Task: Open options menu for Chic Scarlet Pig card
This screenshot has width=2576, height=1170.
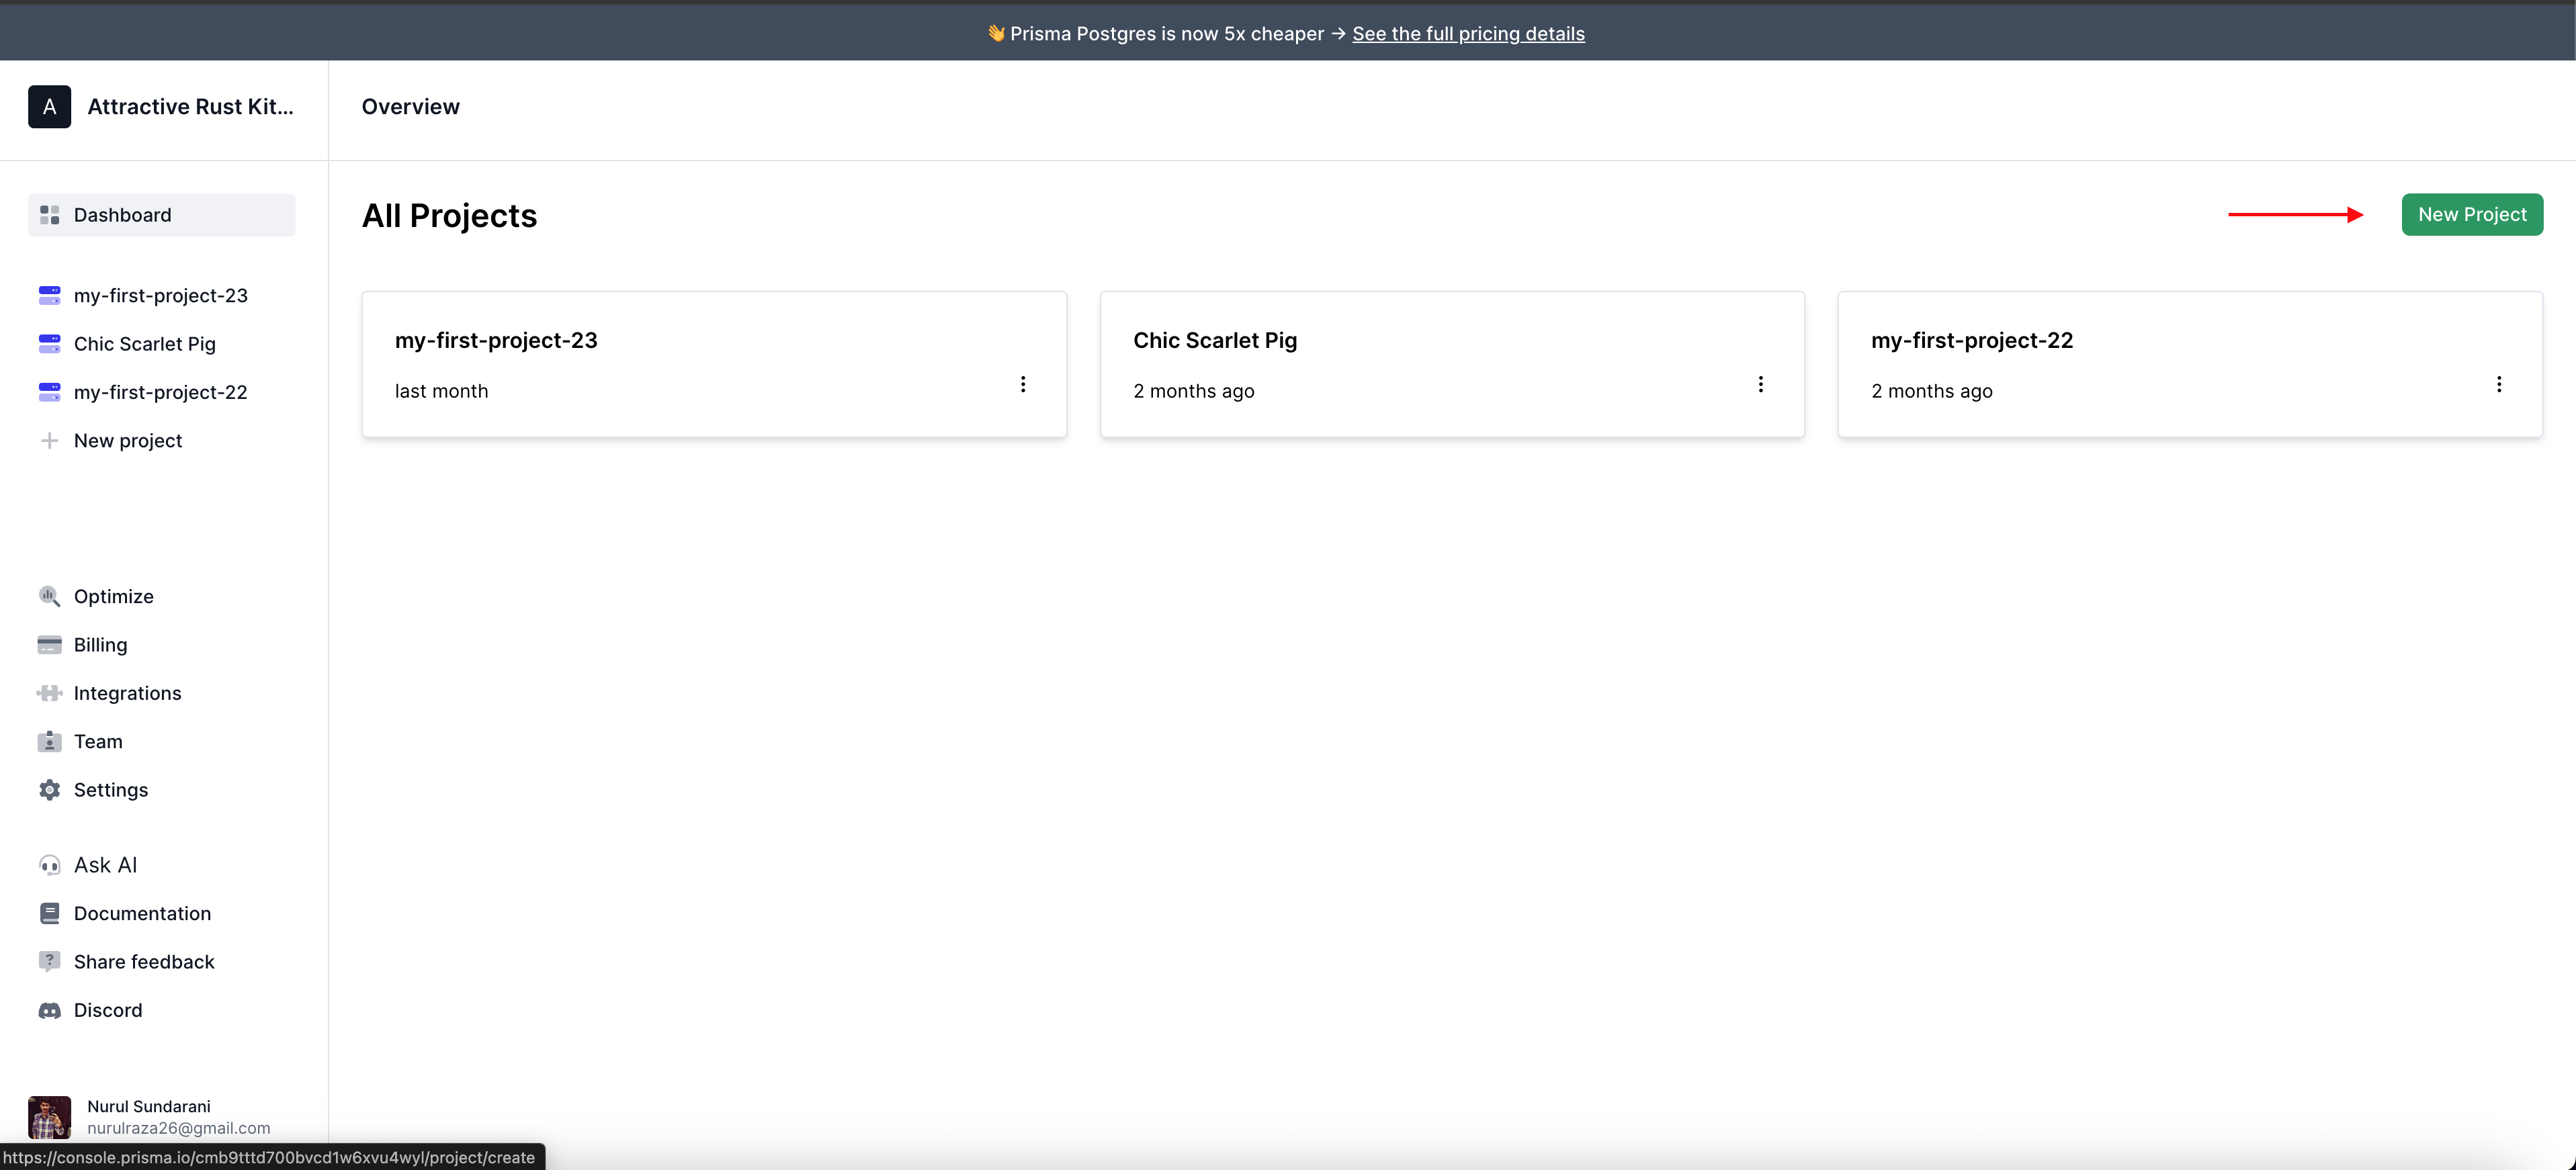Action: click(1760, 384)
